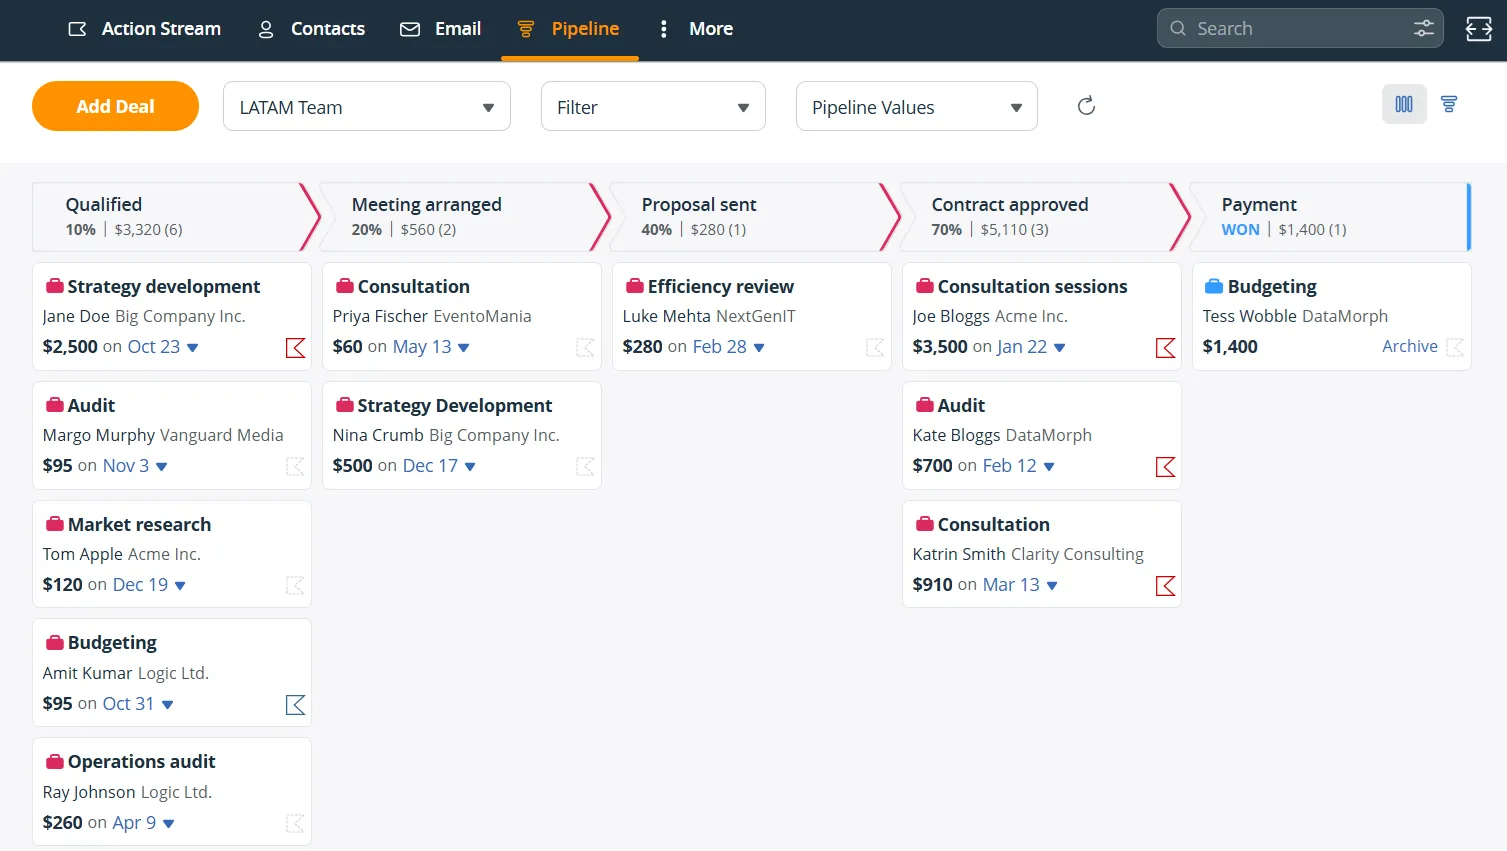Click the Luke Mehta contact name
Screen dimensions: 1507x851
click(666, 316)
